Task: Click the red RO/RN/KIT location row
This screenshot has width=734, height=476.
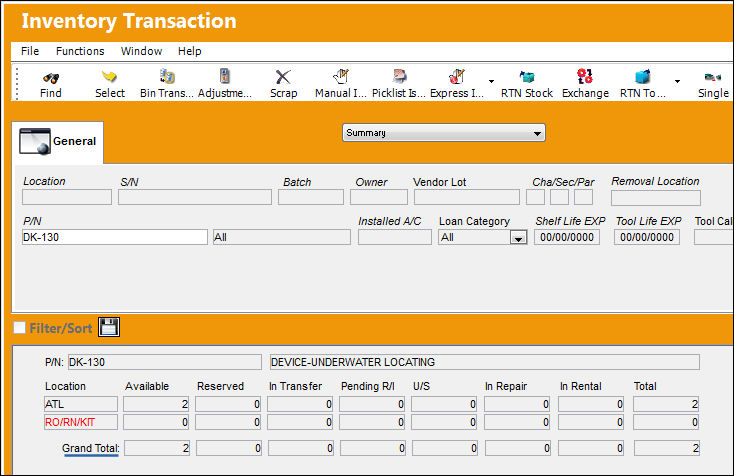Action: click(81, 422)
